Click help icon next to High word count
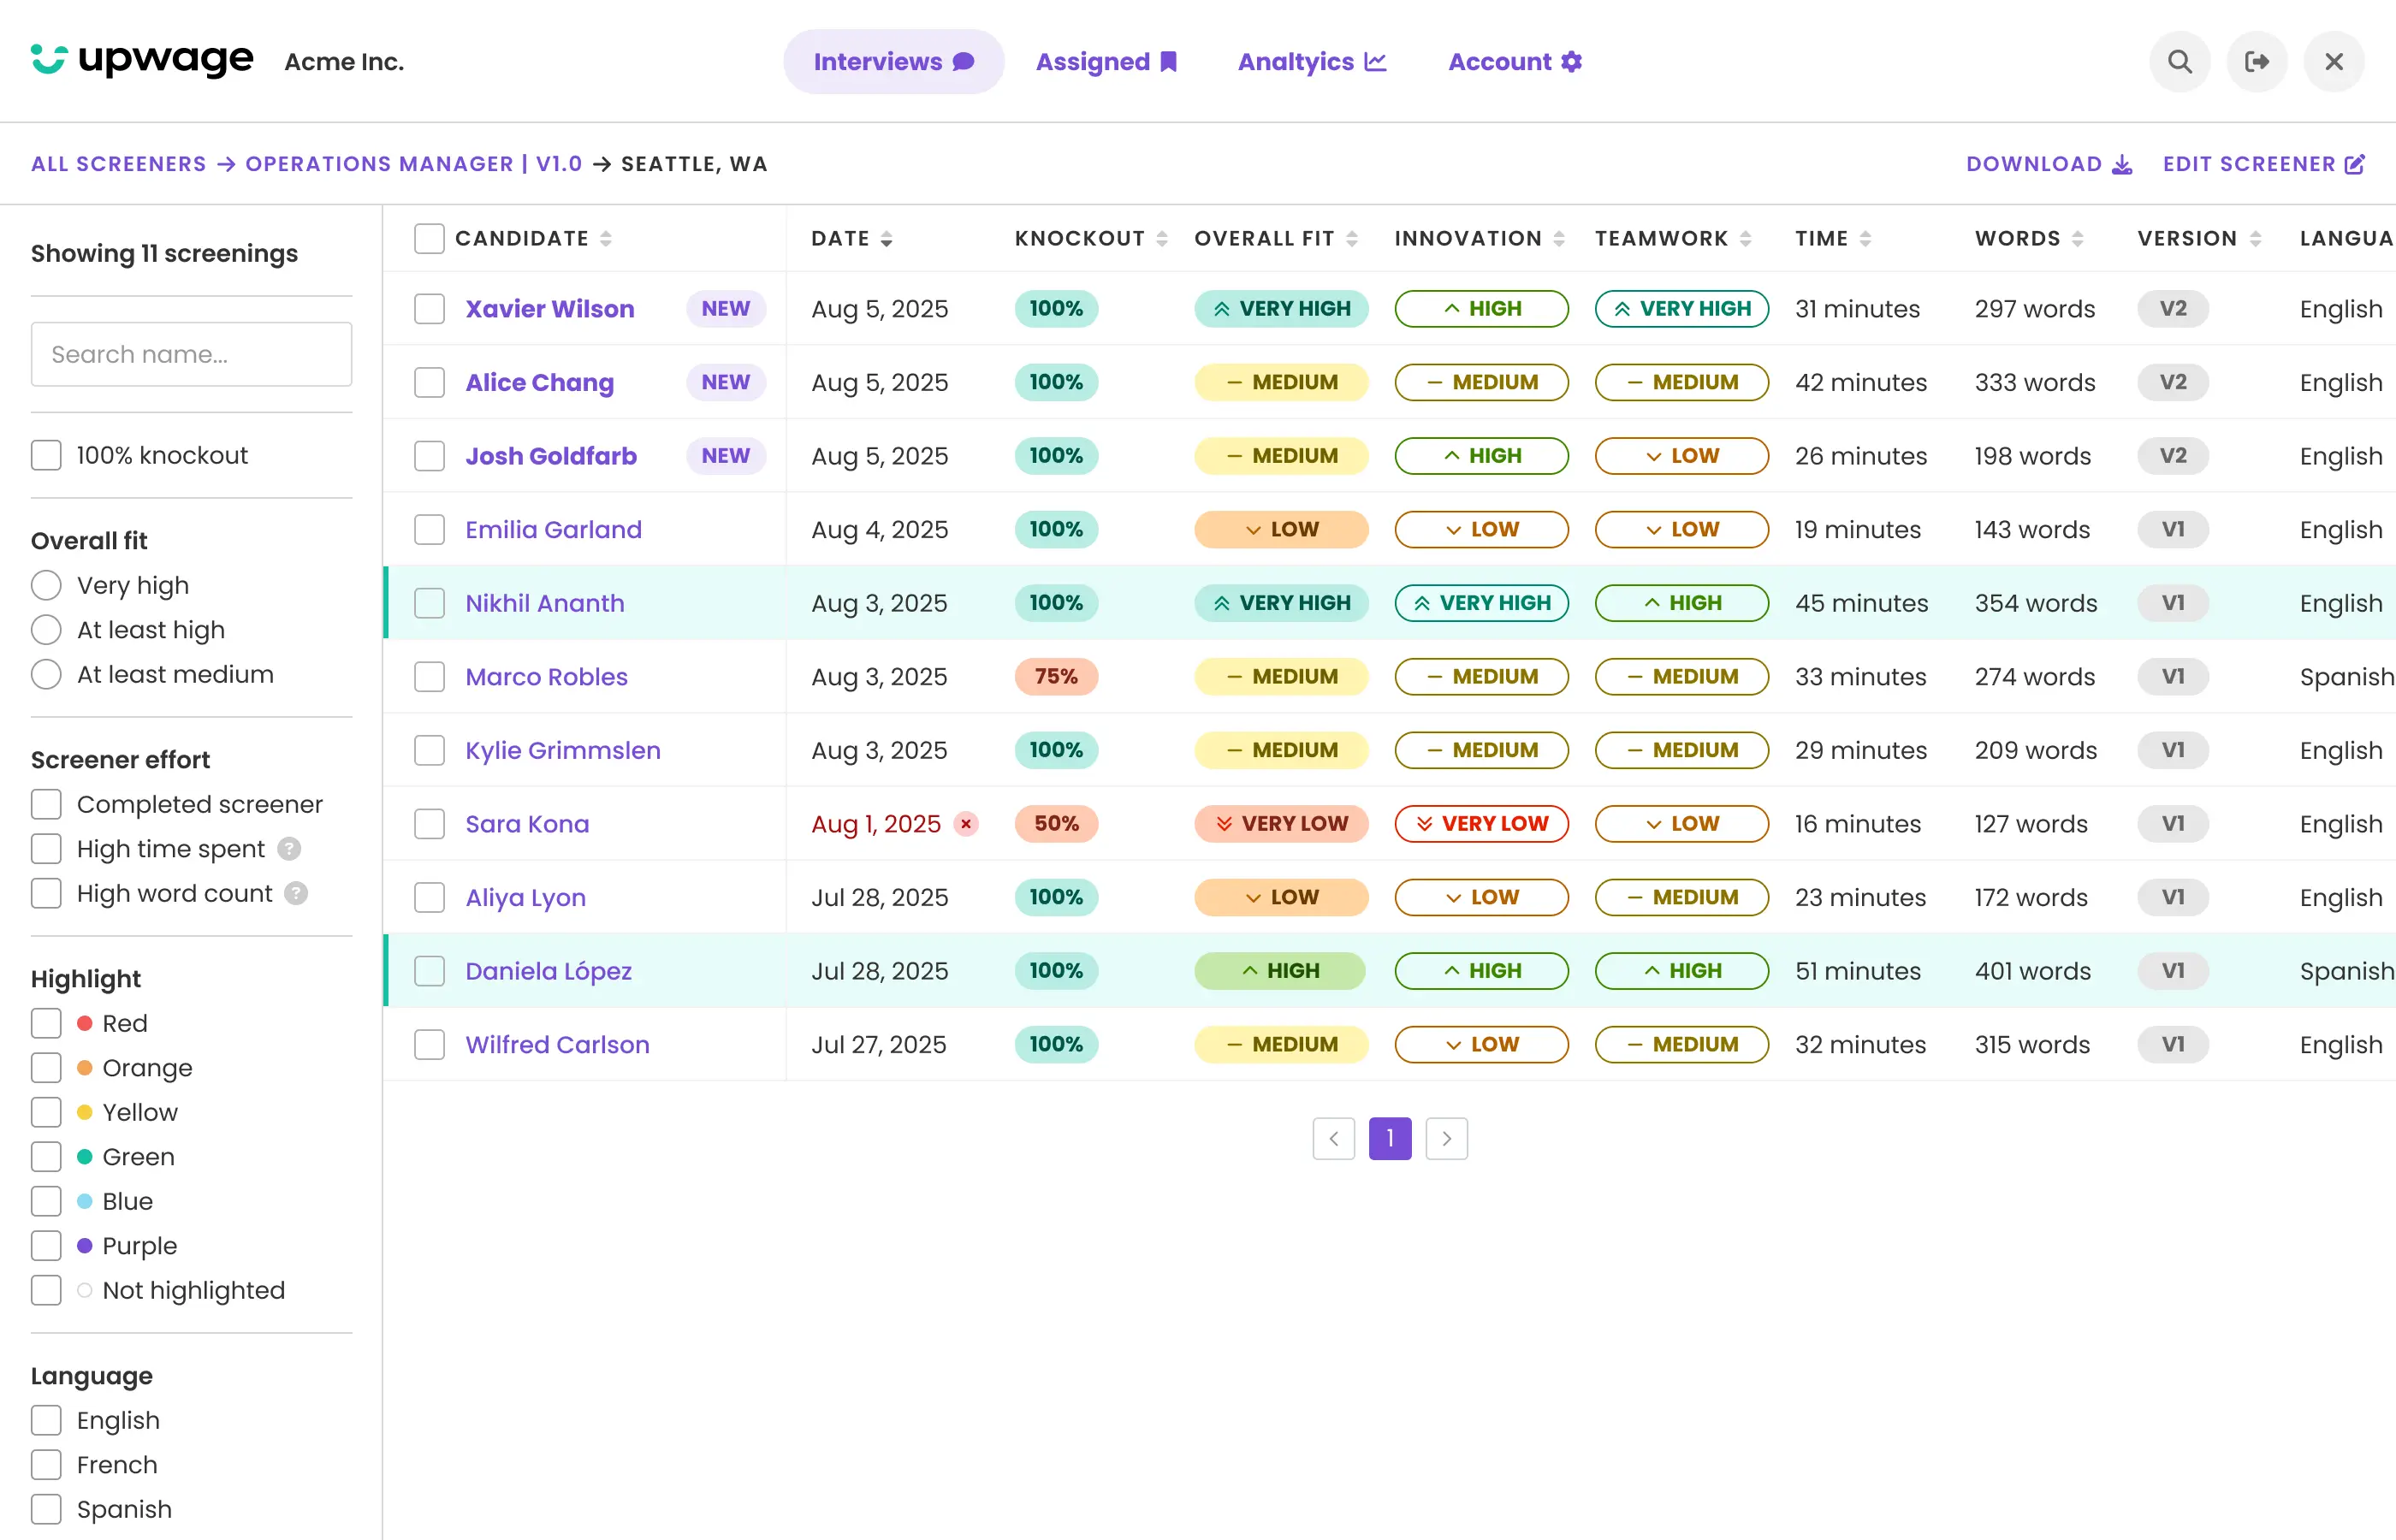Screen dimensions: 2396x1540 [x=296, y=893]
